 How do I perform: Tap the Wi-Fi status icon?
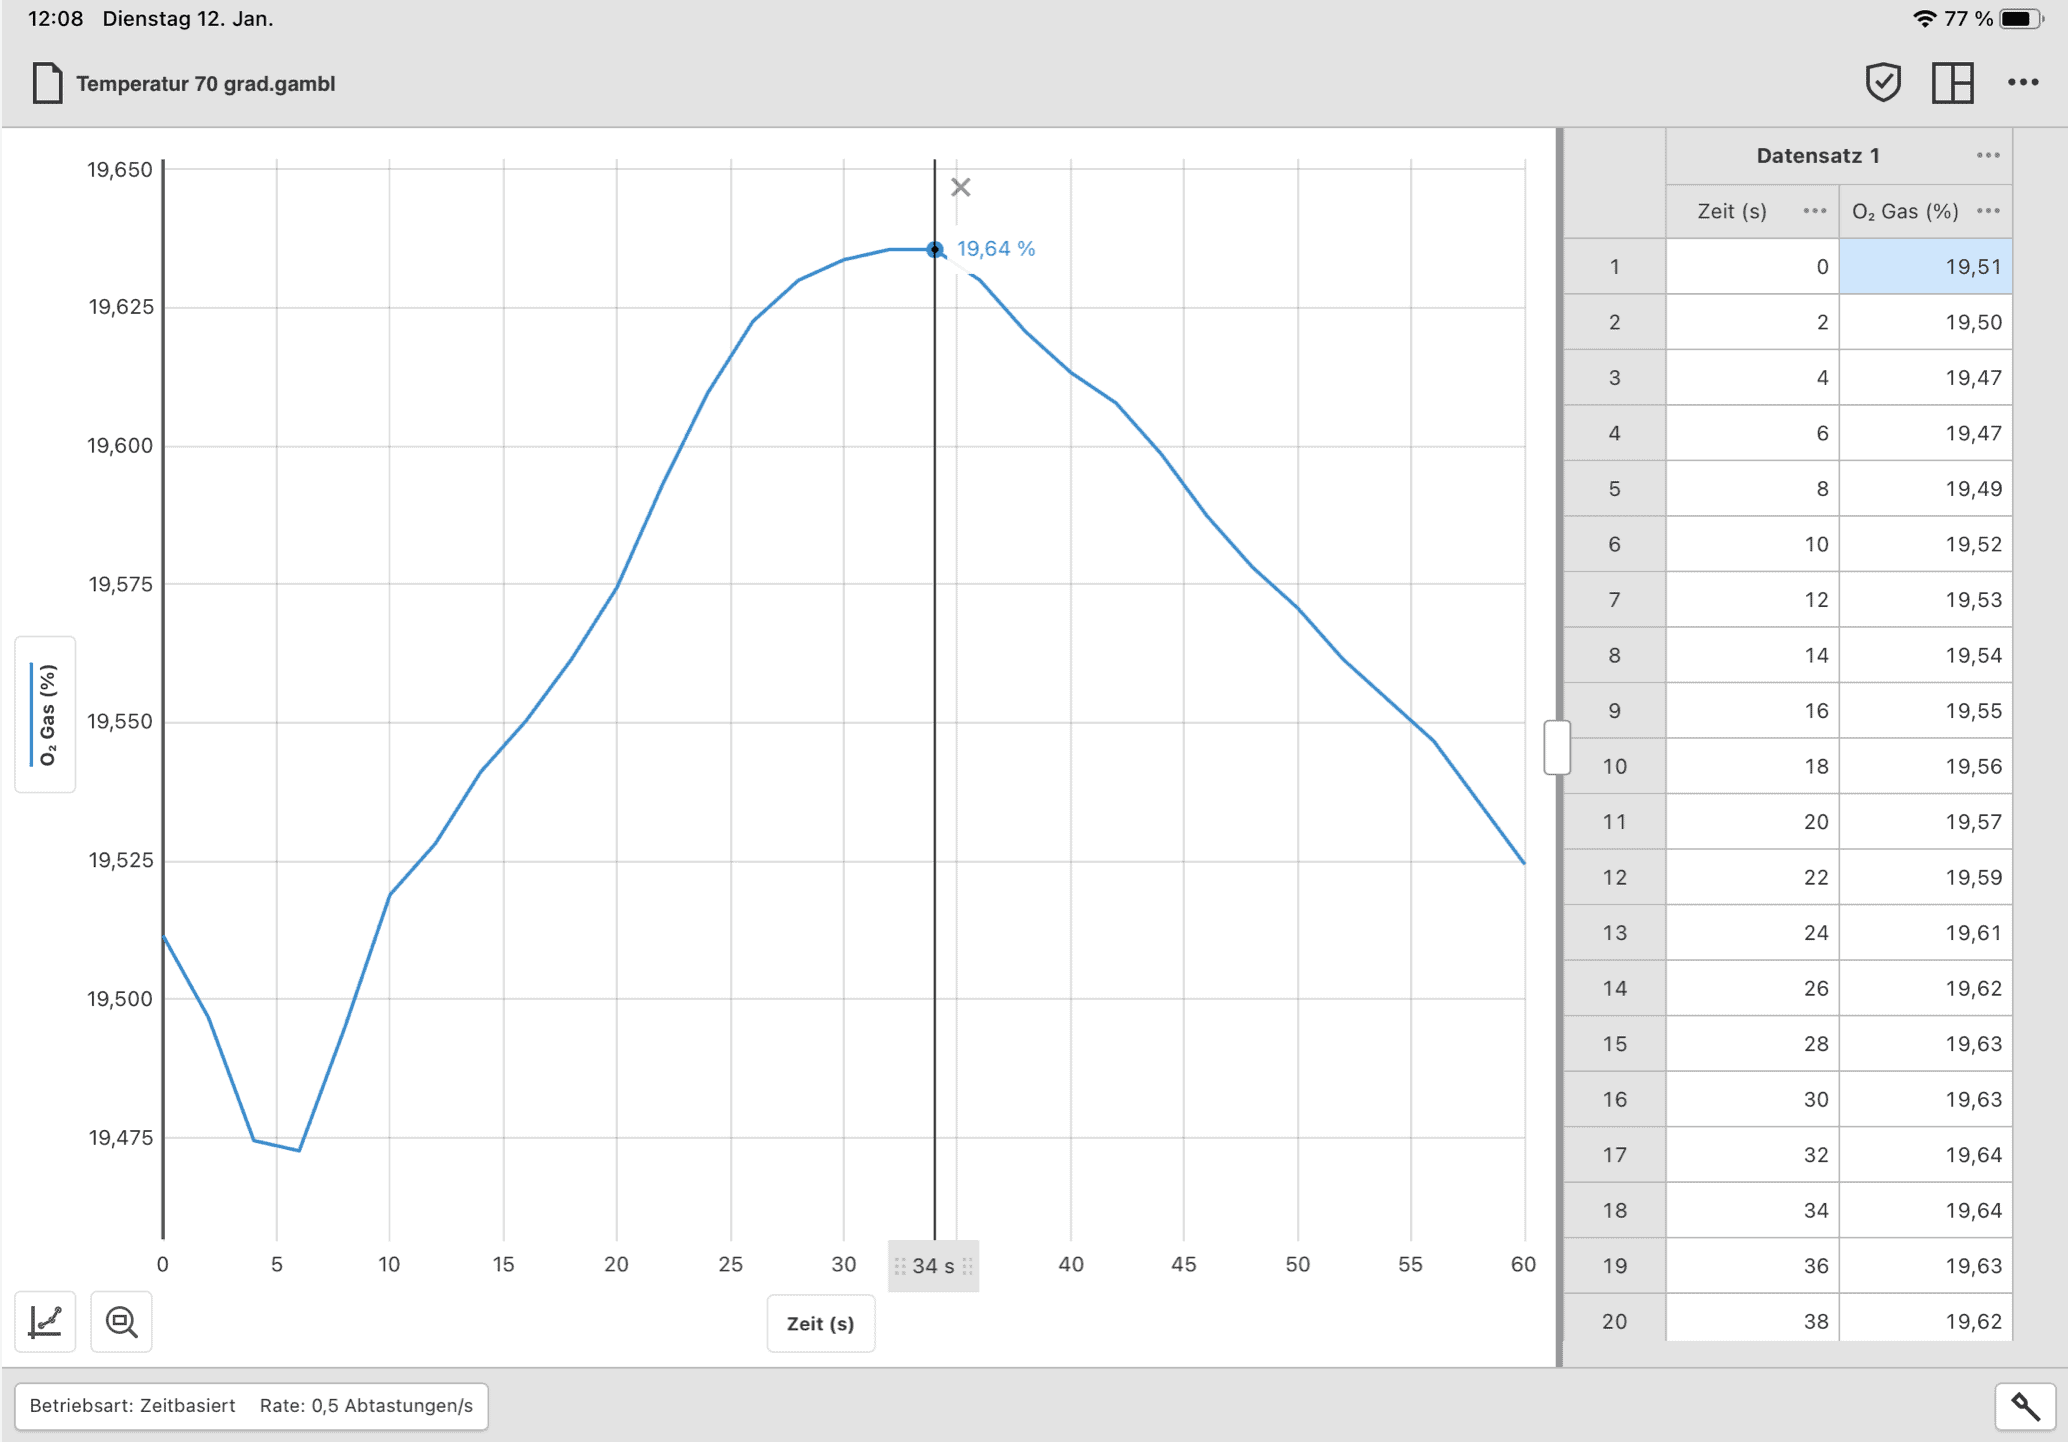click(1924, 19)
